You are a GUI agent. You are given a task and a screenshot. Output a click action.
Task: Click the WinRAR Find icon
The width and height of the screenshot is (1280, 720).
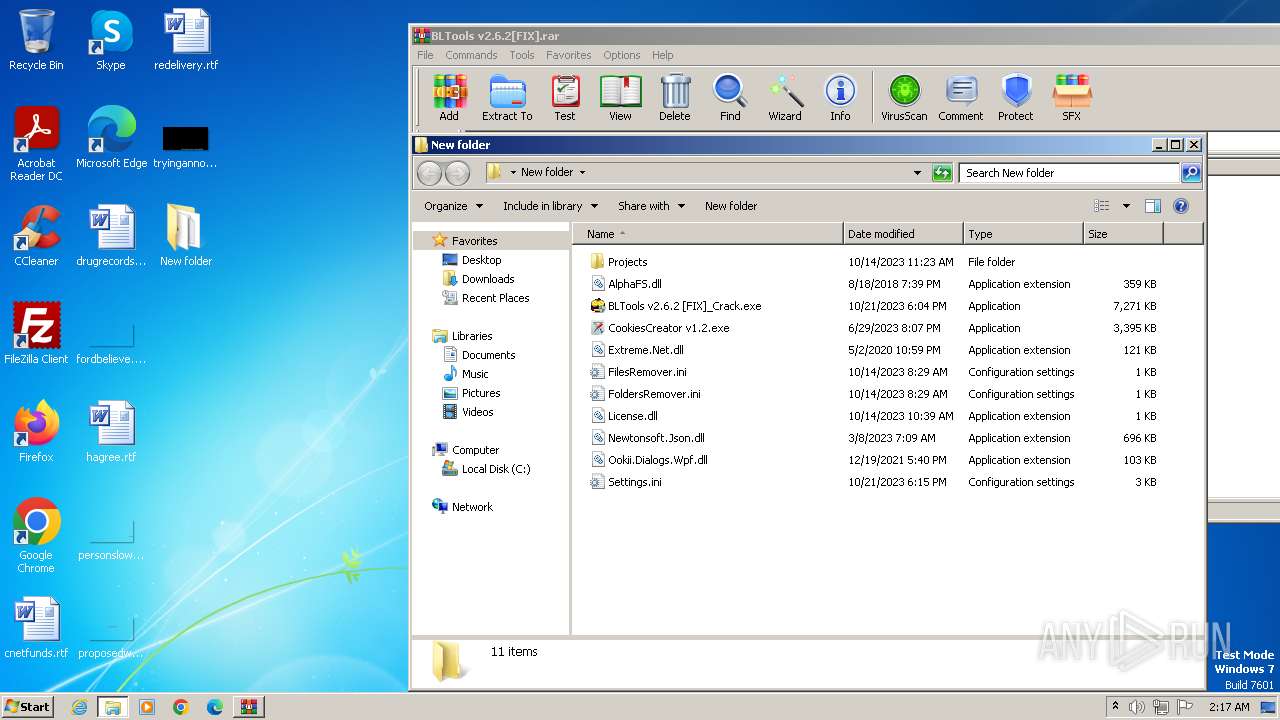tap(730, 98)
